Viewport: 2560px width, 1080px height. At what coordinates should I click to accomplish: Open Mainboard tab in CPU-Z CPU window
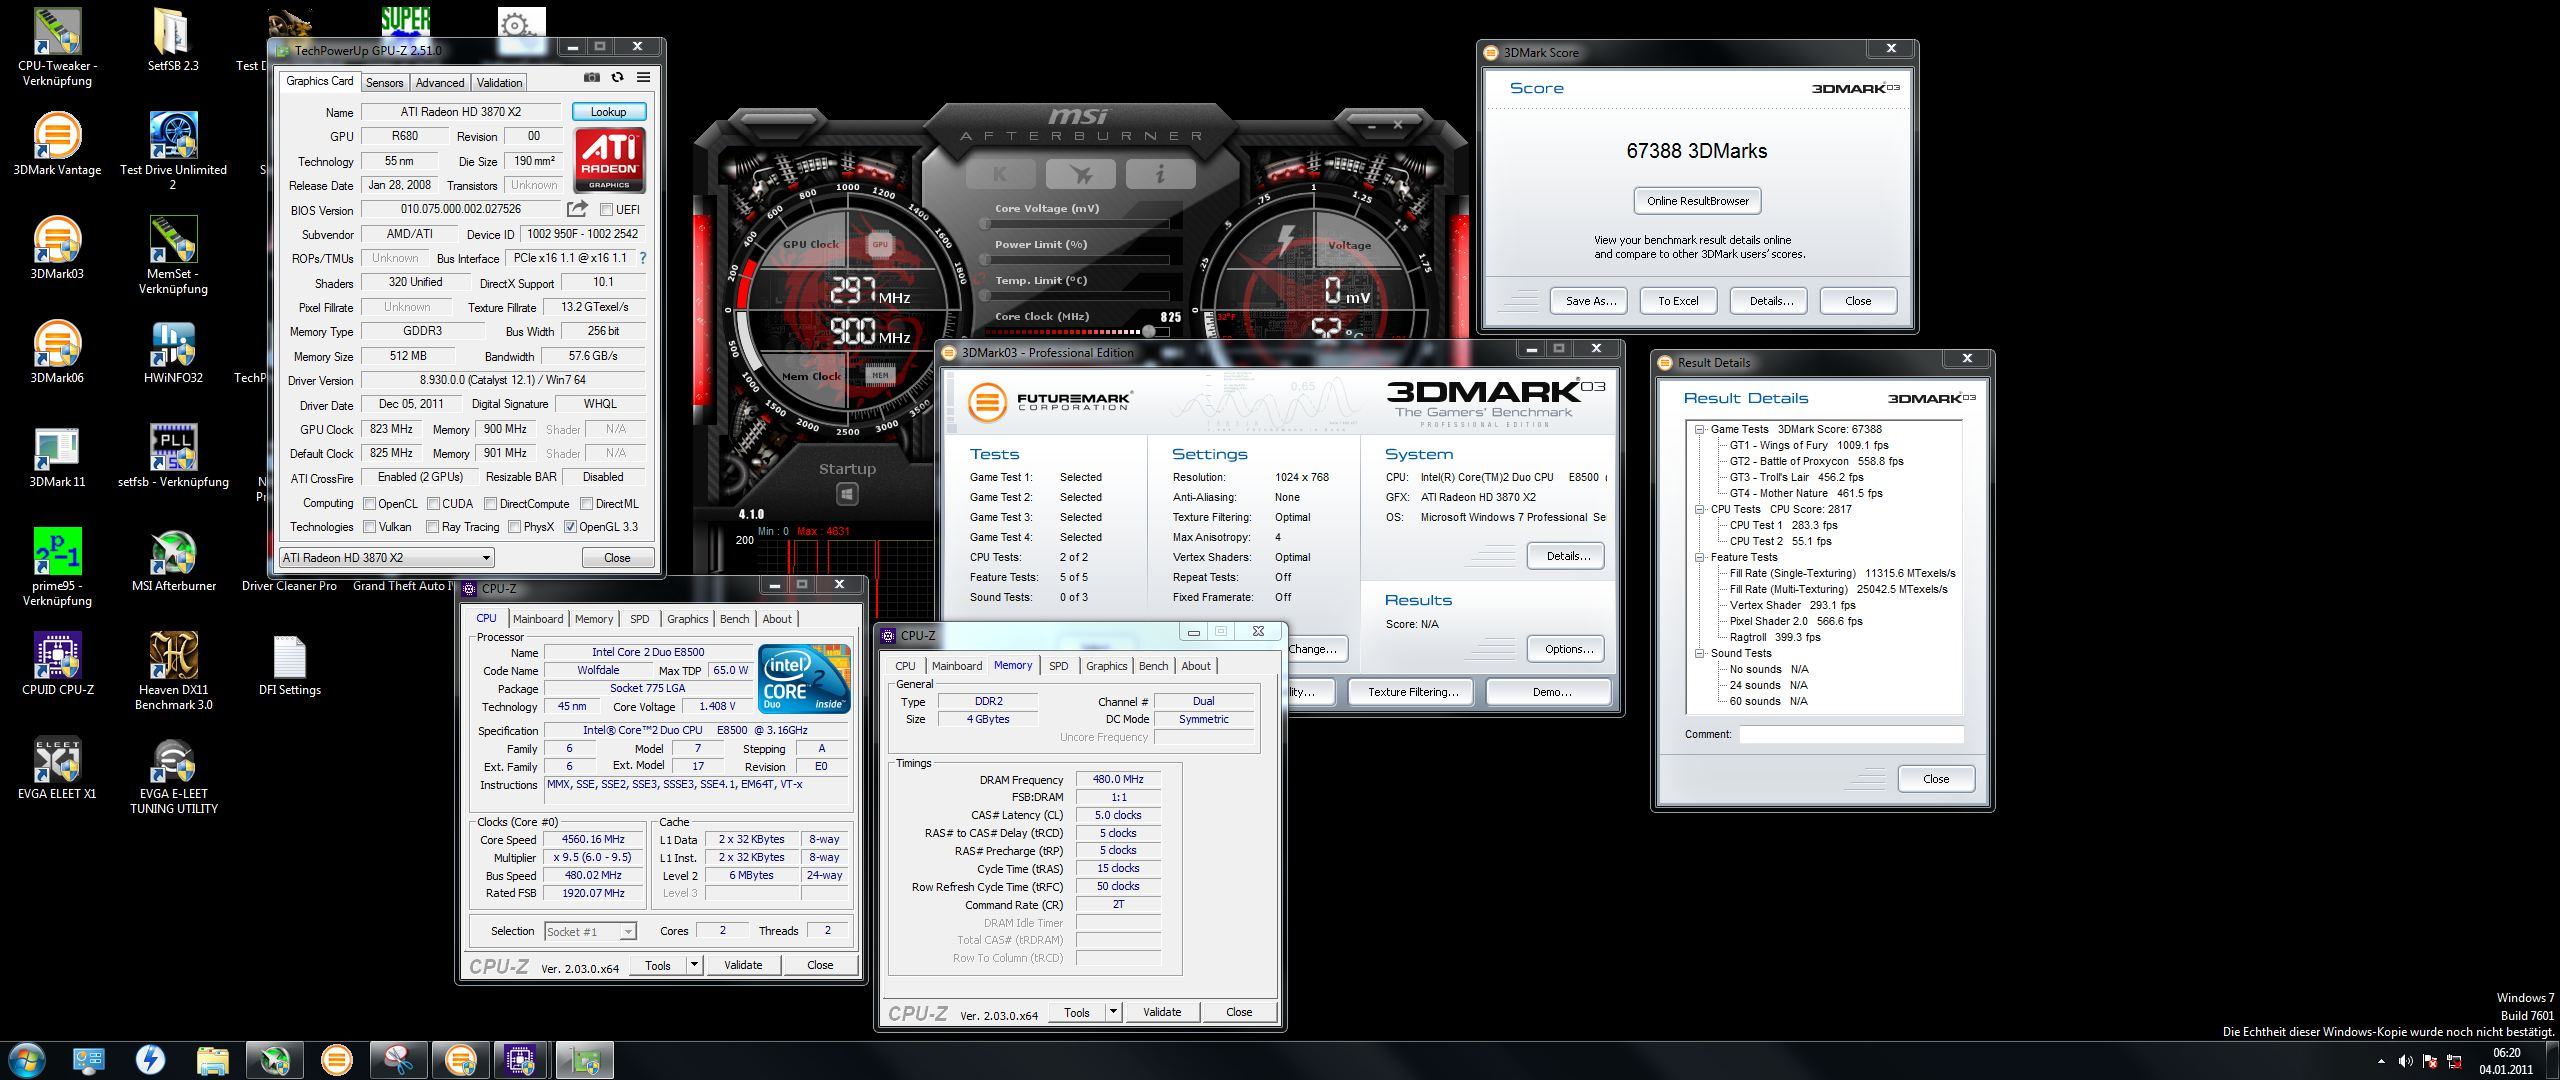pos(538,619)
